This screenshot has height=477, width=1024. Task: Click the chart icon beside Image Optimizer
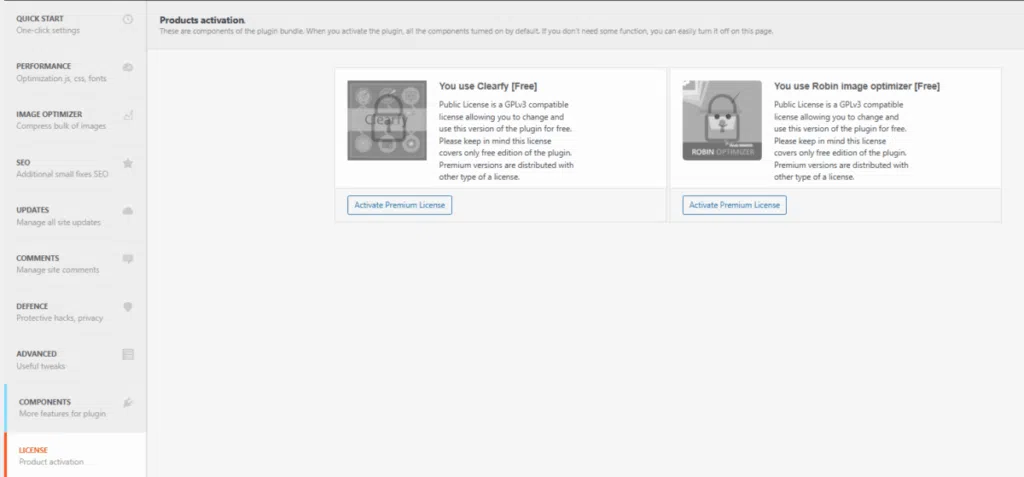[x=128, y=116]
